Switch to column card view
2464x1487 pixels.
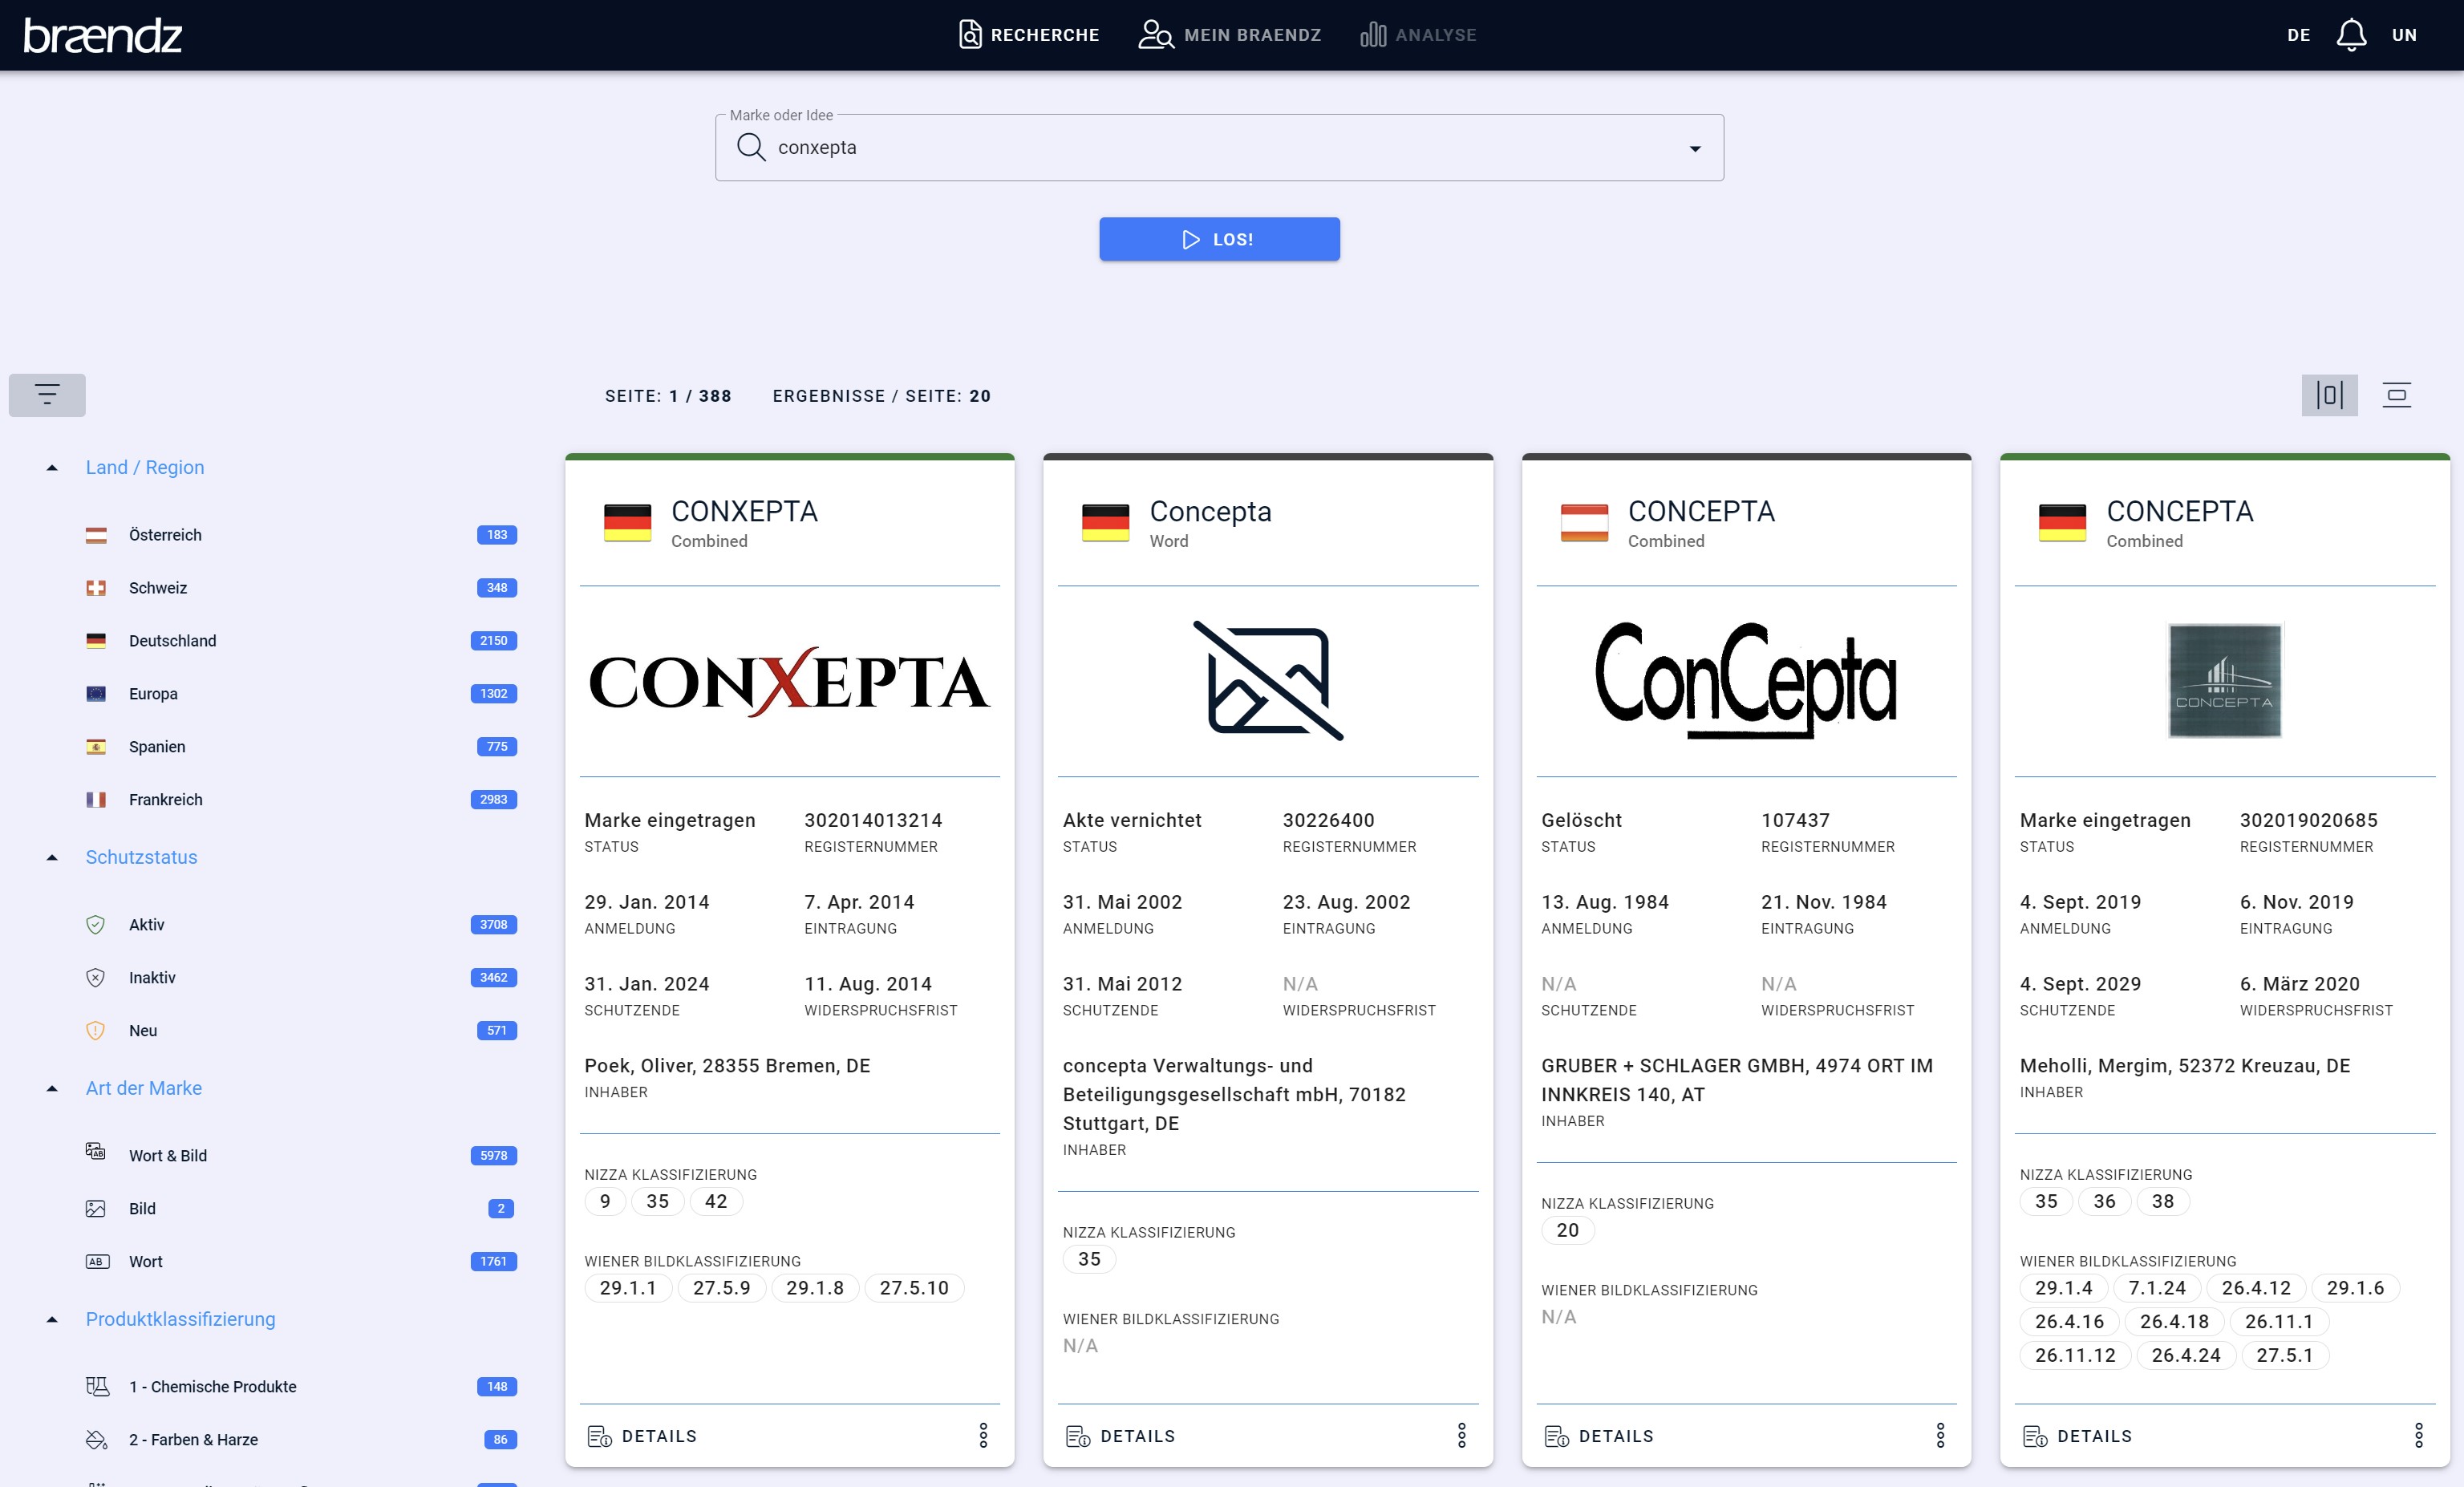tap(2329, 395)
